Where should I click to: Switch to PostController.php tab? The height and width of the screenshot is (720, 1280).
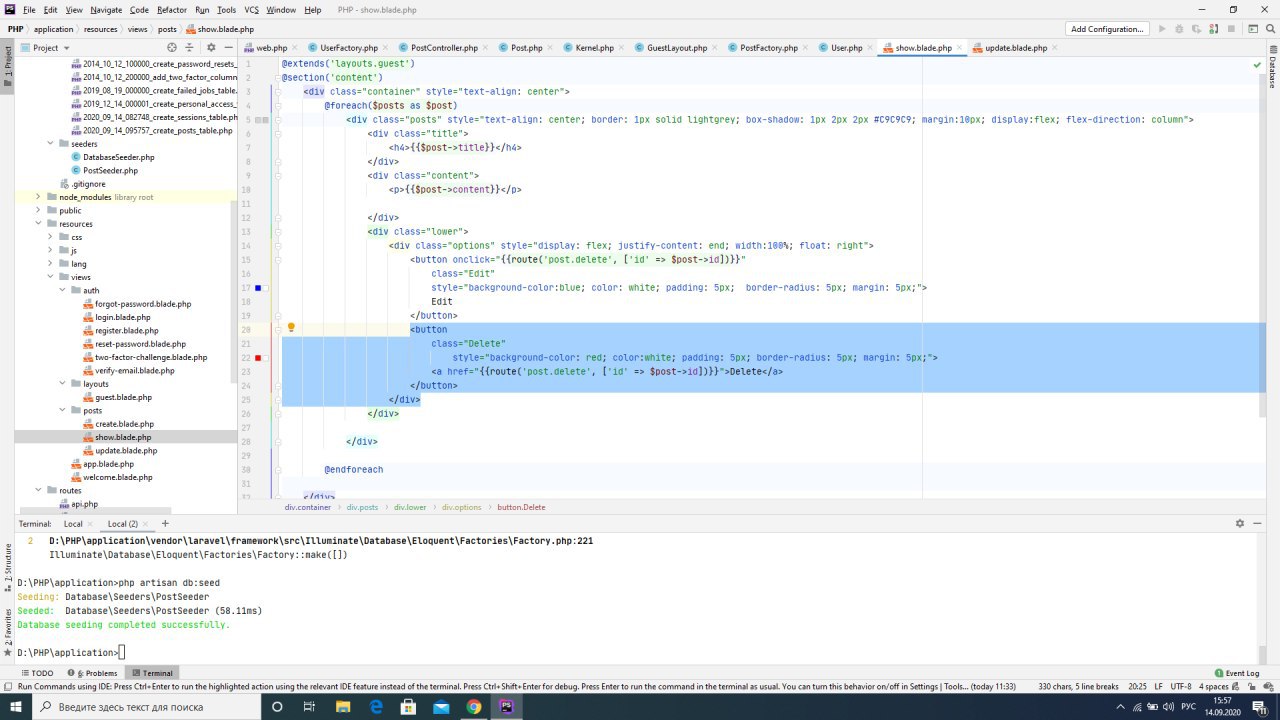[x=444, y=48]
